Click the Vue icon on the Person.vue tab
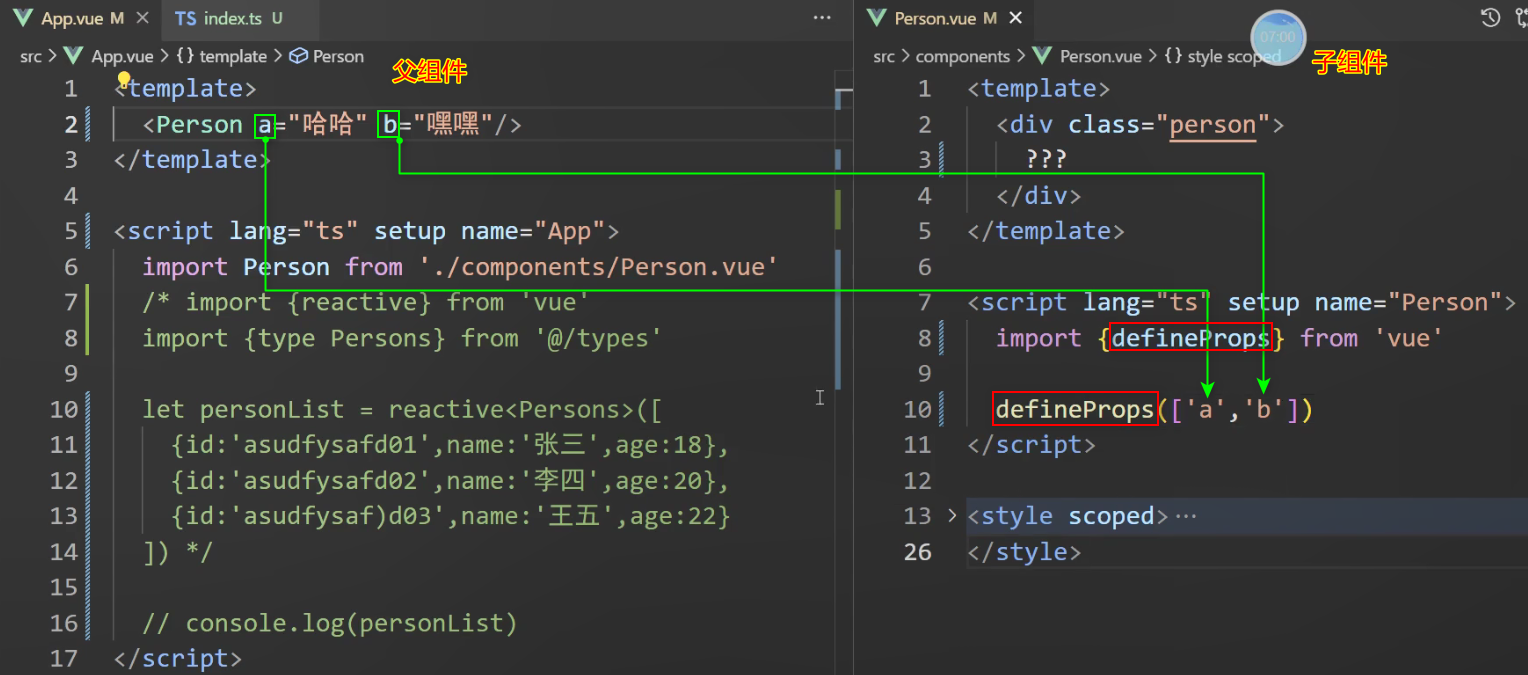This screenshot has width=1528, height=675. click(879, 17)
